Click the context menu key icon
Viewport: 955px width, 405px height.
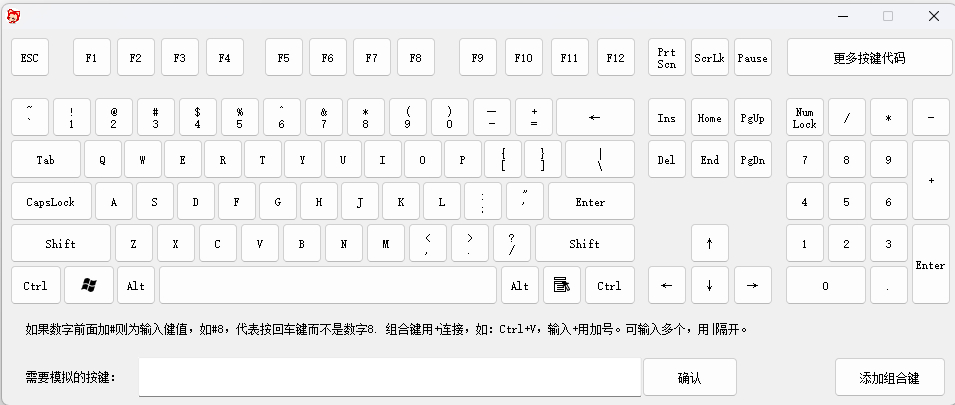coord(562,285)
